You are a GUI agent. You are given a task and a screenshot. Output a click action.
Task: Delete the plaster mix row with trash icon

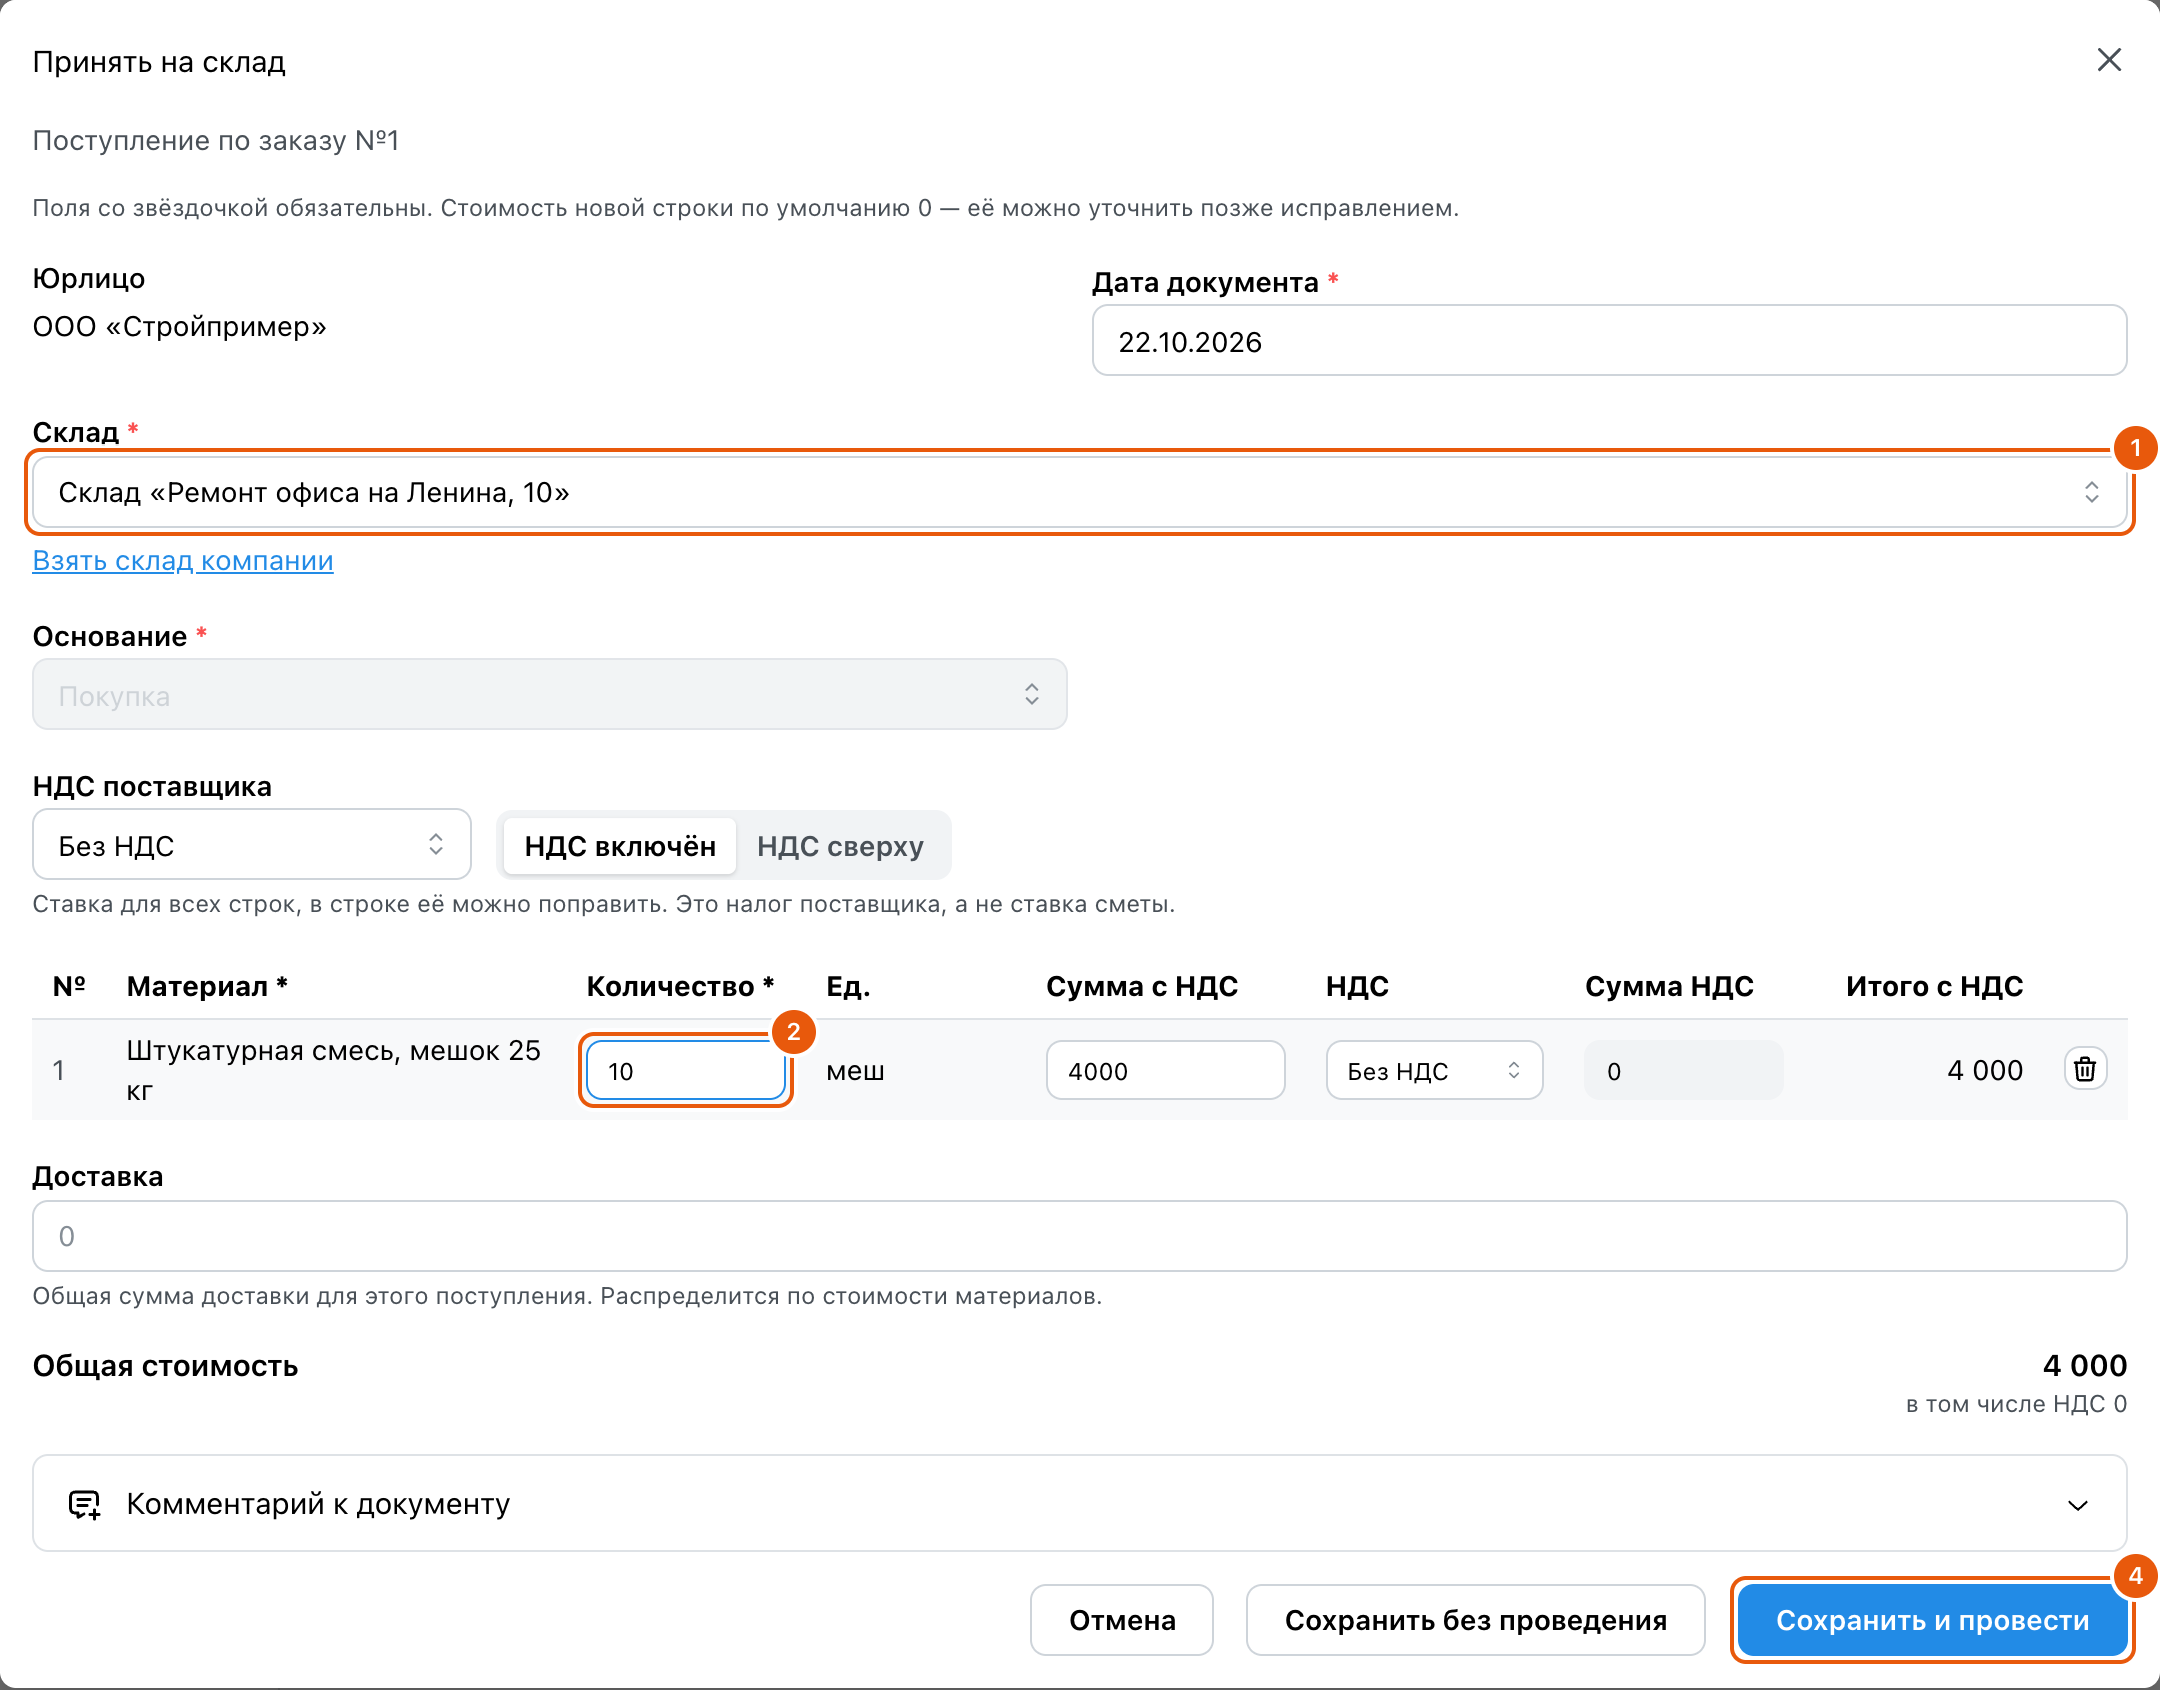tap(2085, 1069)
